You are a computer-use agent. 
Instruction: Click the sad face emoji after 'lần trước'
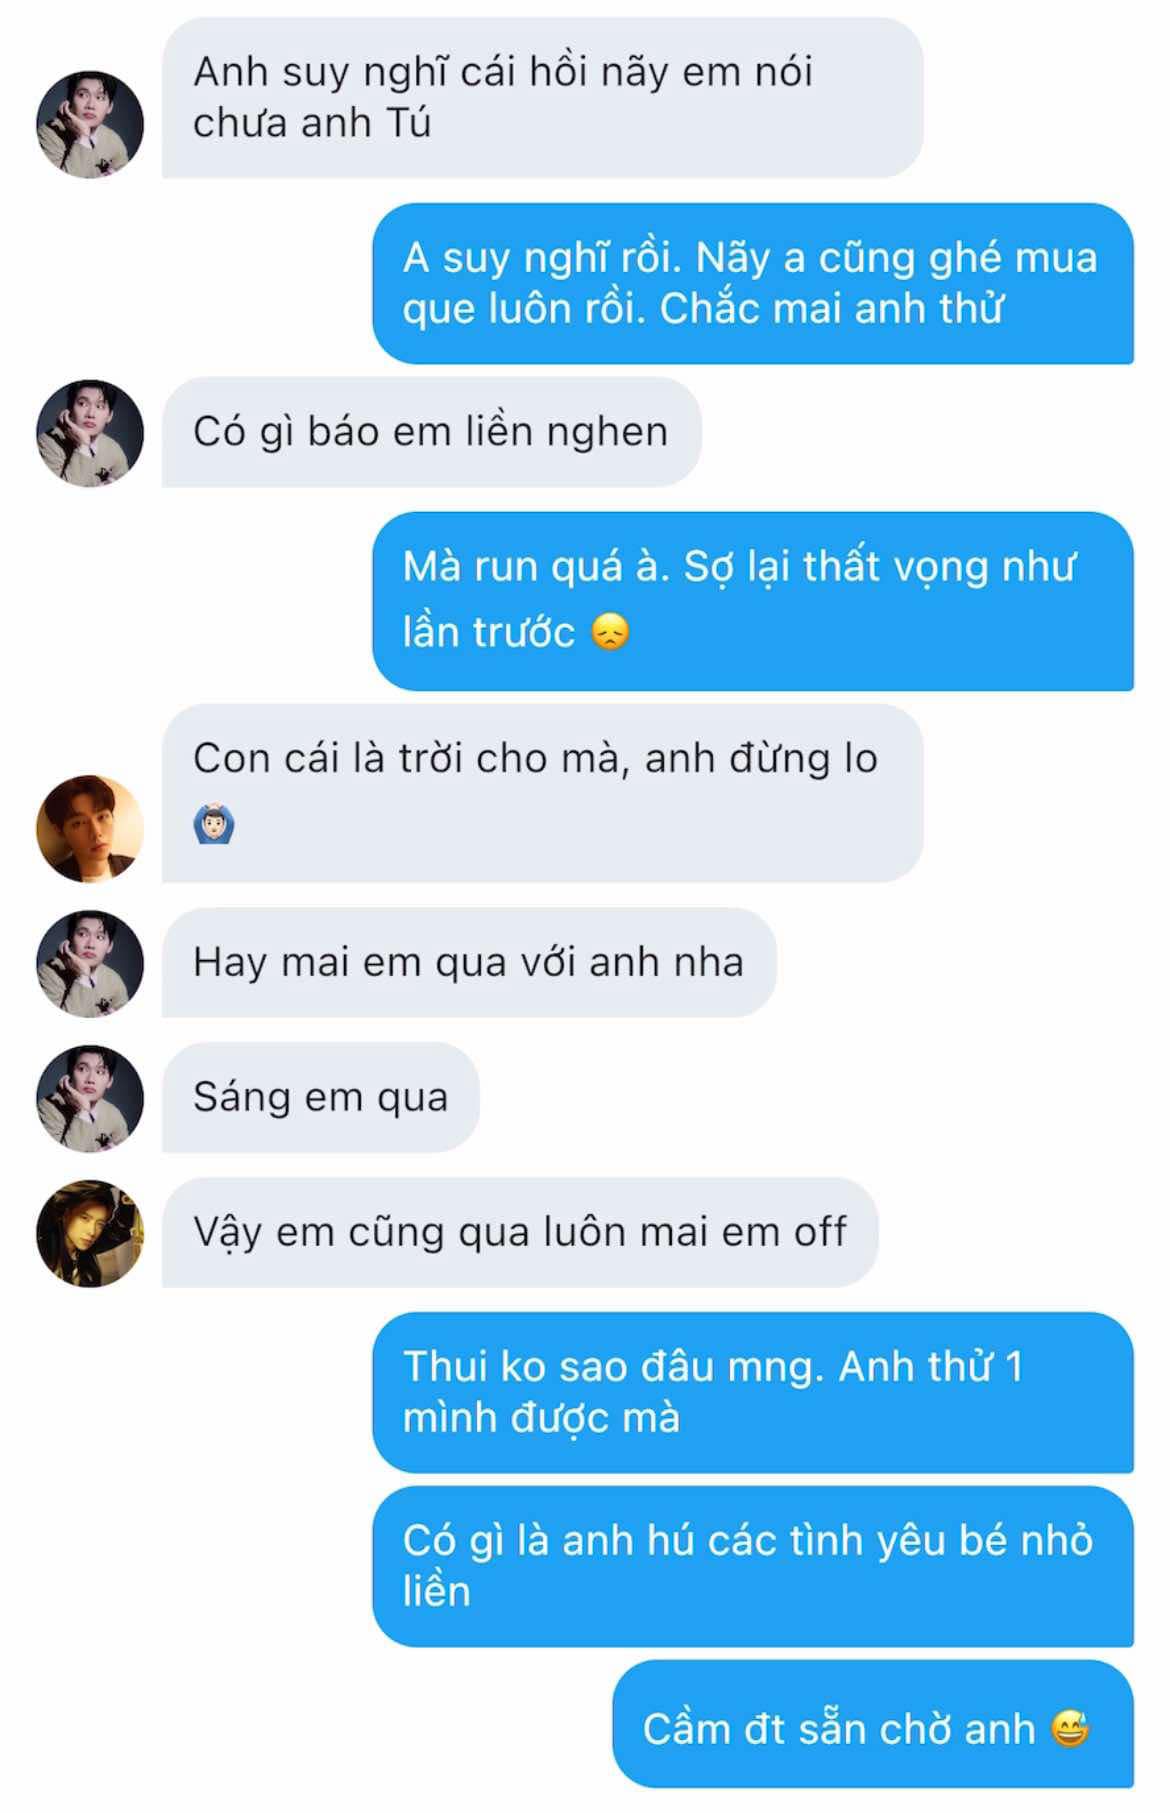point(611,632)
